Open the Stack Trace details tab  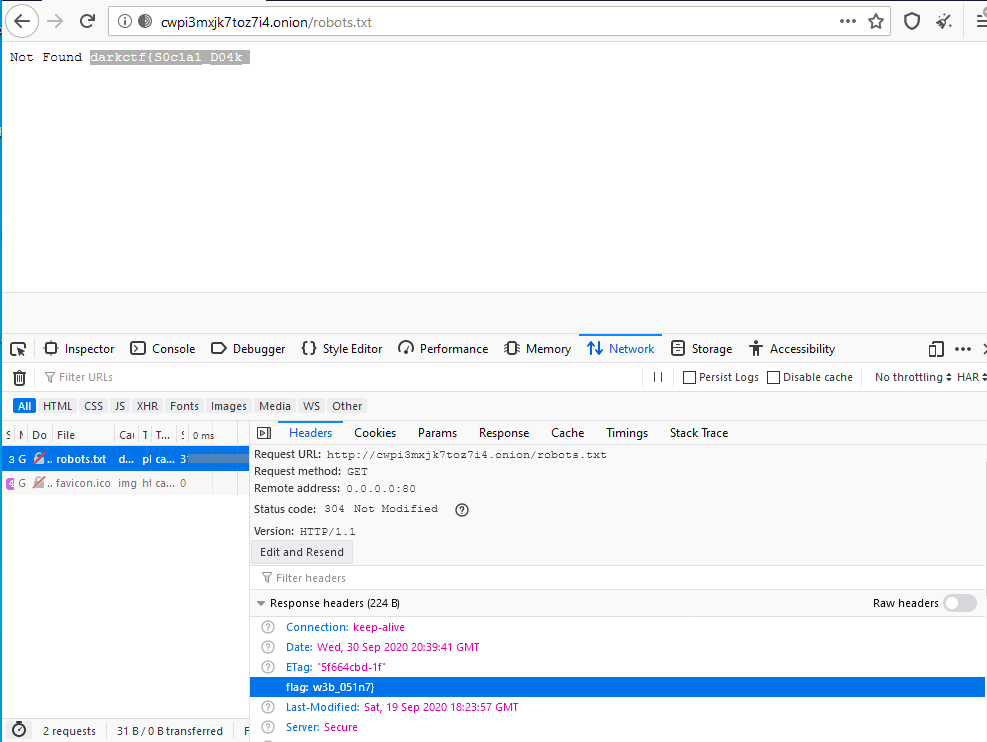pyautogui.click(x=699, y=433)
